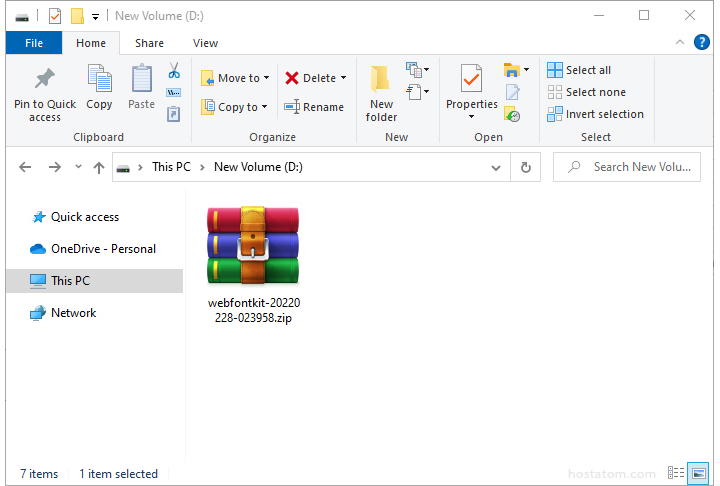The width and height of the screenshot is (720, 486).
Task: Click the Refresh button beside address bar
Action: (x=525, y=168)
